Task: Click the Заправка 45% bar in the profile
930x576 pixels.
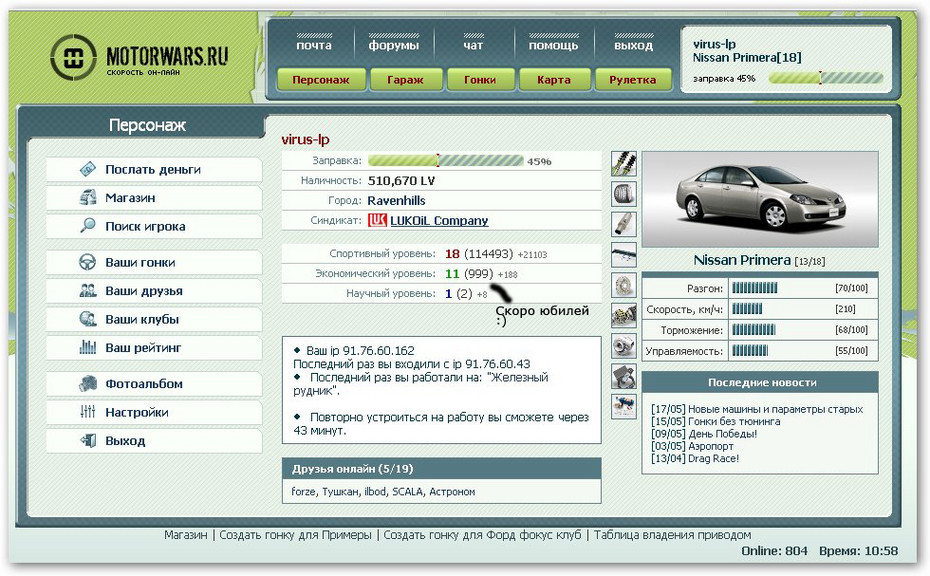Action: 445,161
